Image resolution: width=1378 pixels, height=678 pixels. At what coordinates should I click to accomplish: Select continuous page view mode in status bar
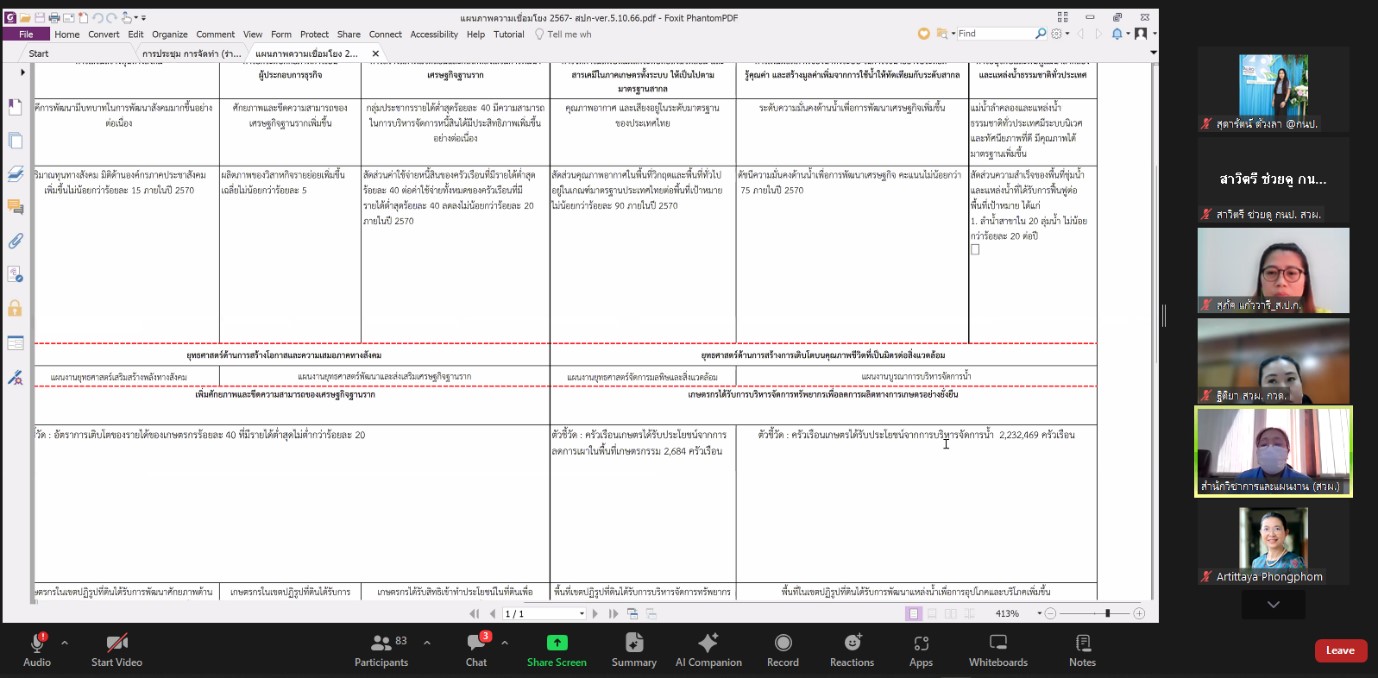click(x=931, y=613)
